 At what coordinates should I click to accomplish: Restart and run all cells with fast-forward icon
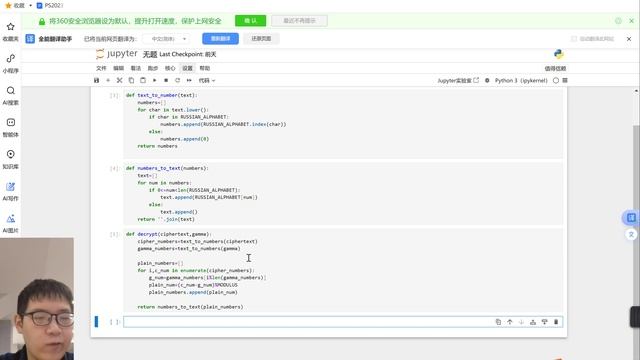coord(189,80)
